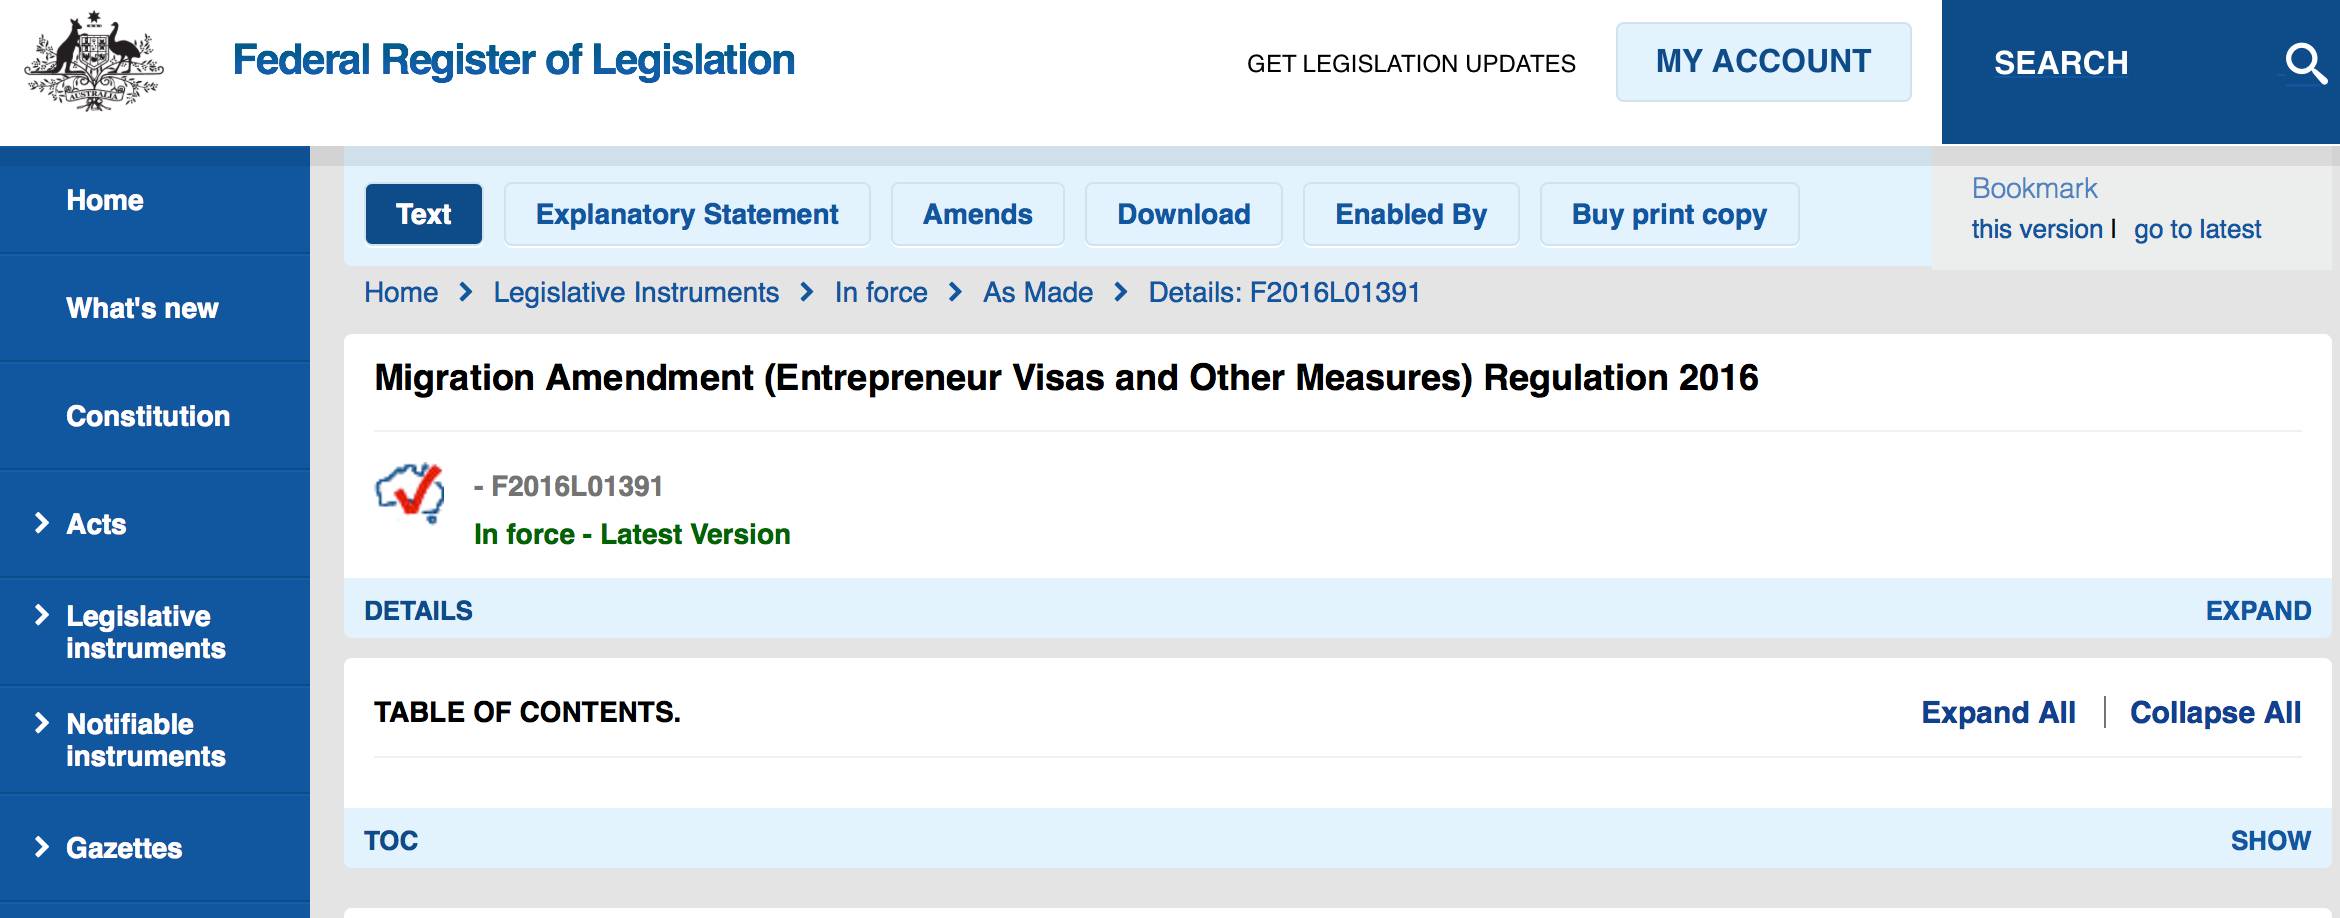Screen dimensions: 2340x918
Task: Expand the Acts sidebar chevron
Action: coord(42,523)
